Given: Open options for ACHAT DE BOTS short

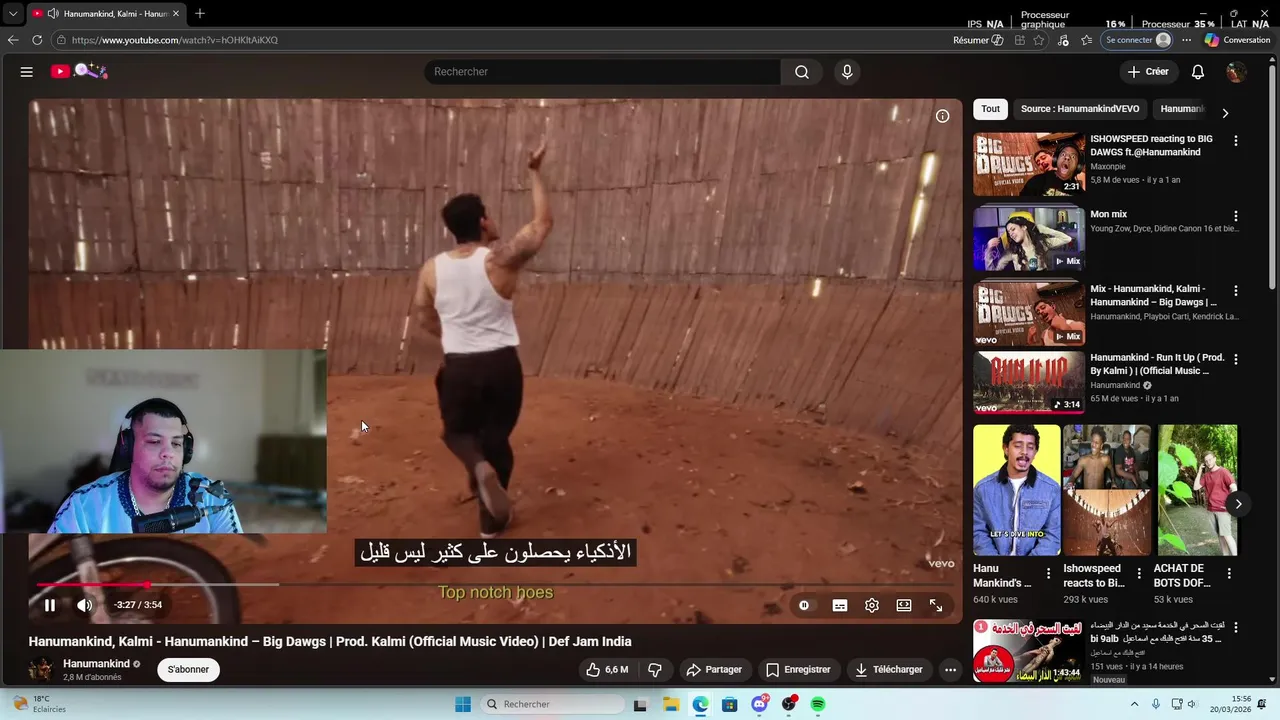Looking at the screenshot, I should 1229,573.
